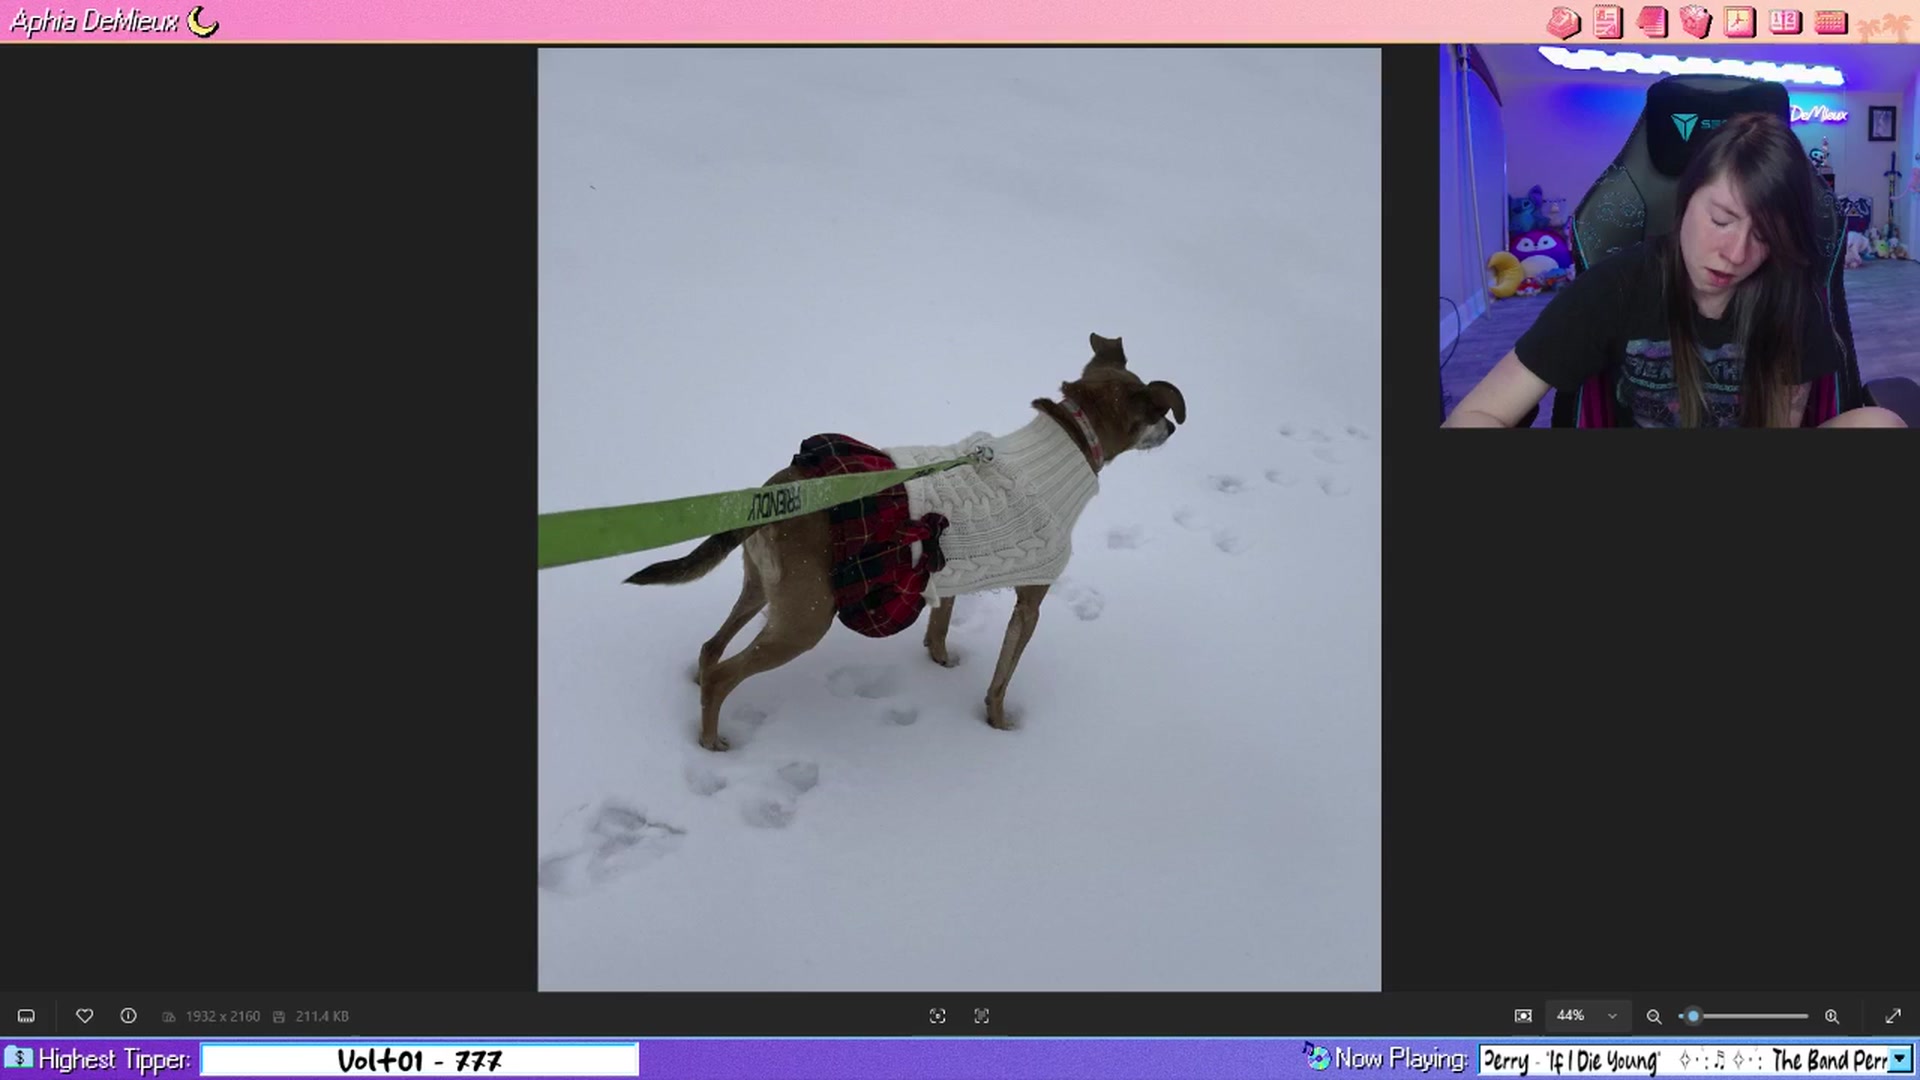Image resolution: width=1920 pixels, height=1080 pixels.
Task: Click the Now Playing track text 'If I Die Young'
Action: (1603, 1060)
